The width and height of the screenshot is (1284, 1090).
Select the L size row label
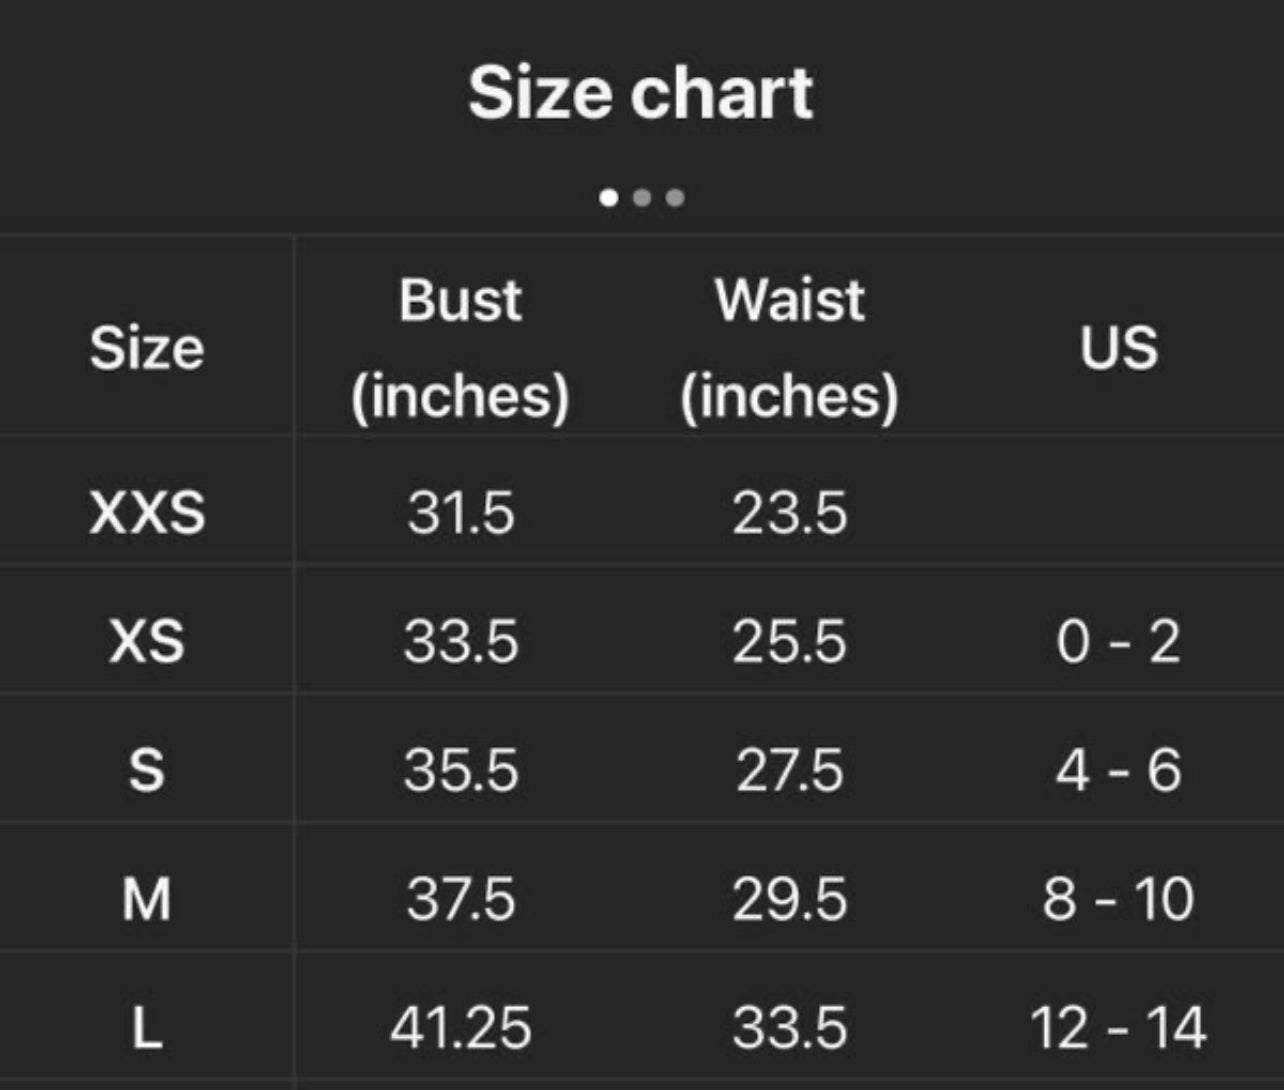pyautogui.click(x=147, y=1027)
